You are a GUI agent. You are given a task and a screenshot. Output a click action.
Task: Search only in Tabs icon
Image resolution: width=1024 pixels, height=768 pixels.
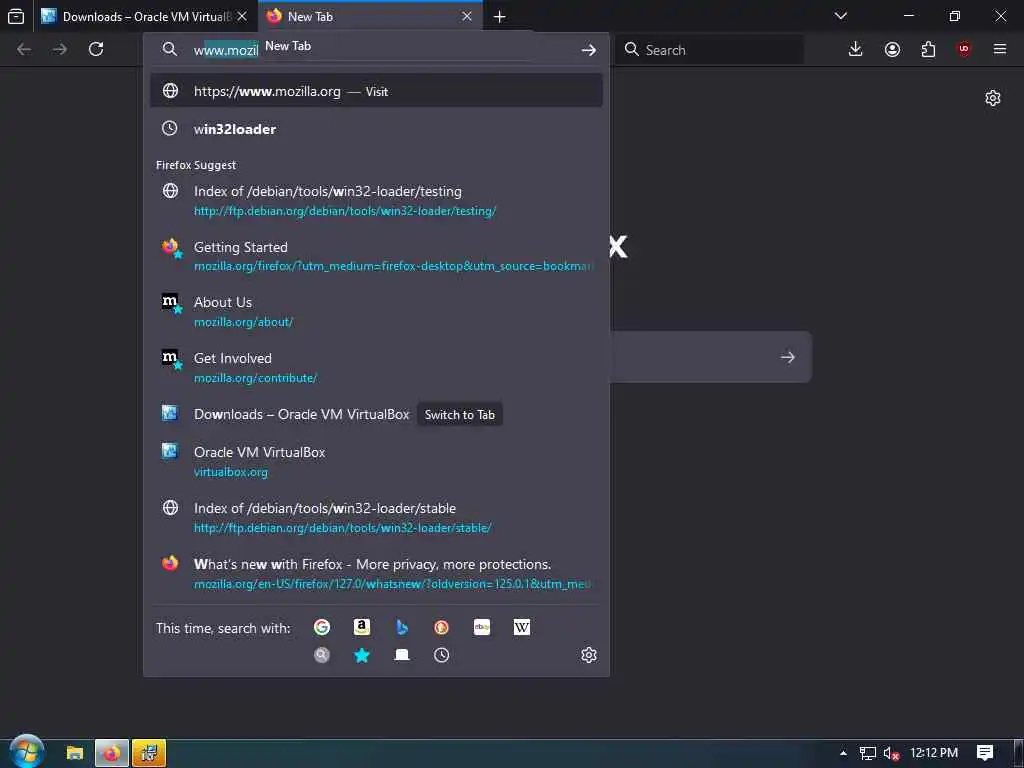click(x=402, y=655)
